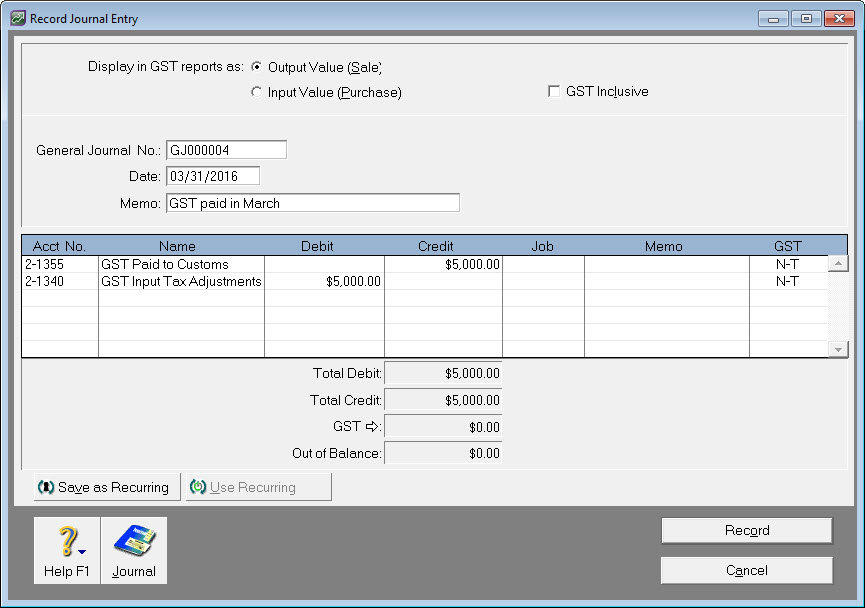Click the Memo field with GST paid in March
This screenshot has width=865, height=608.
coord(312,203)
